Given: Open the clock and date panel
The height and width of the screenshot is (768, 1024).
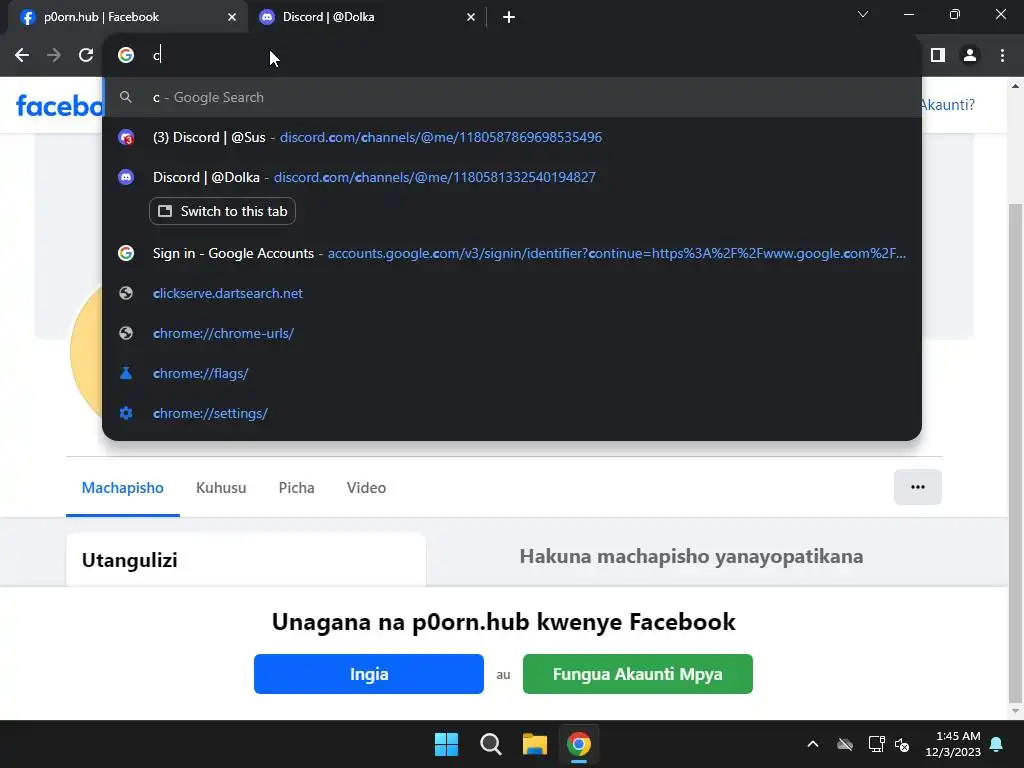Looking at the screenshot, I should (953, 744).
